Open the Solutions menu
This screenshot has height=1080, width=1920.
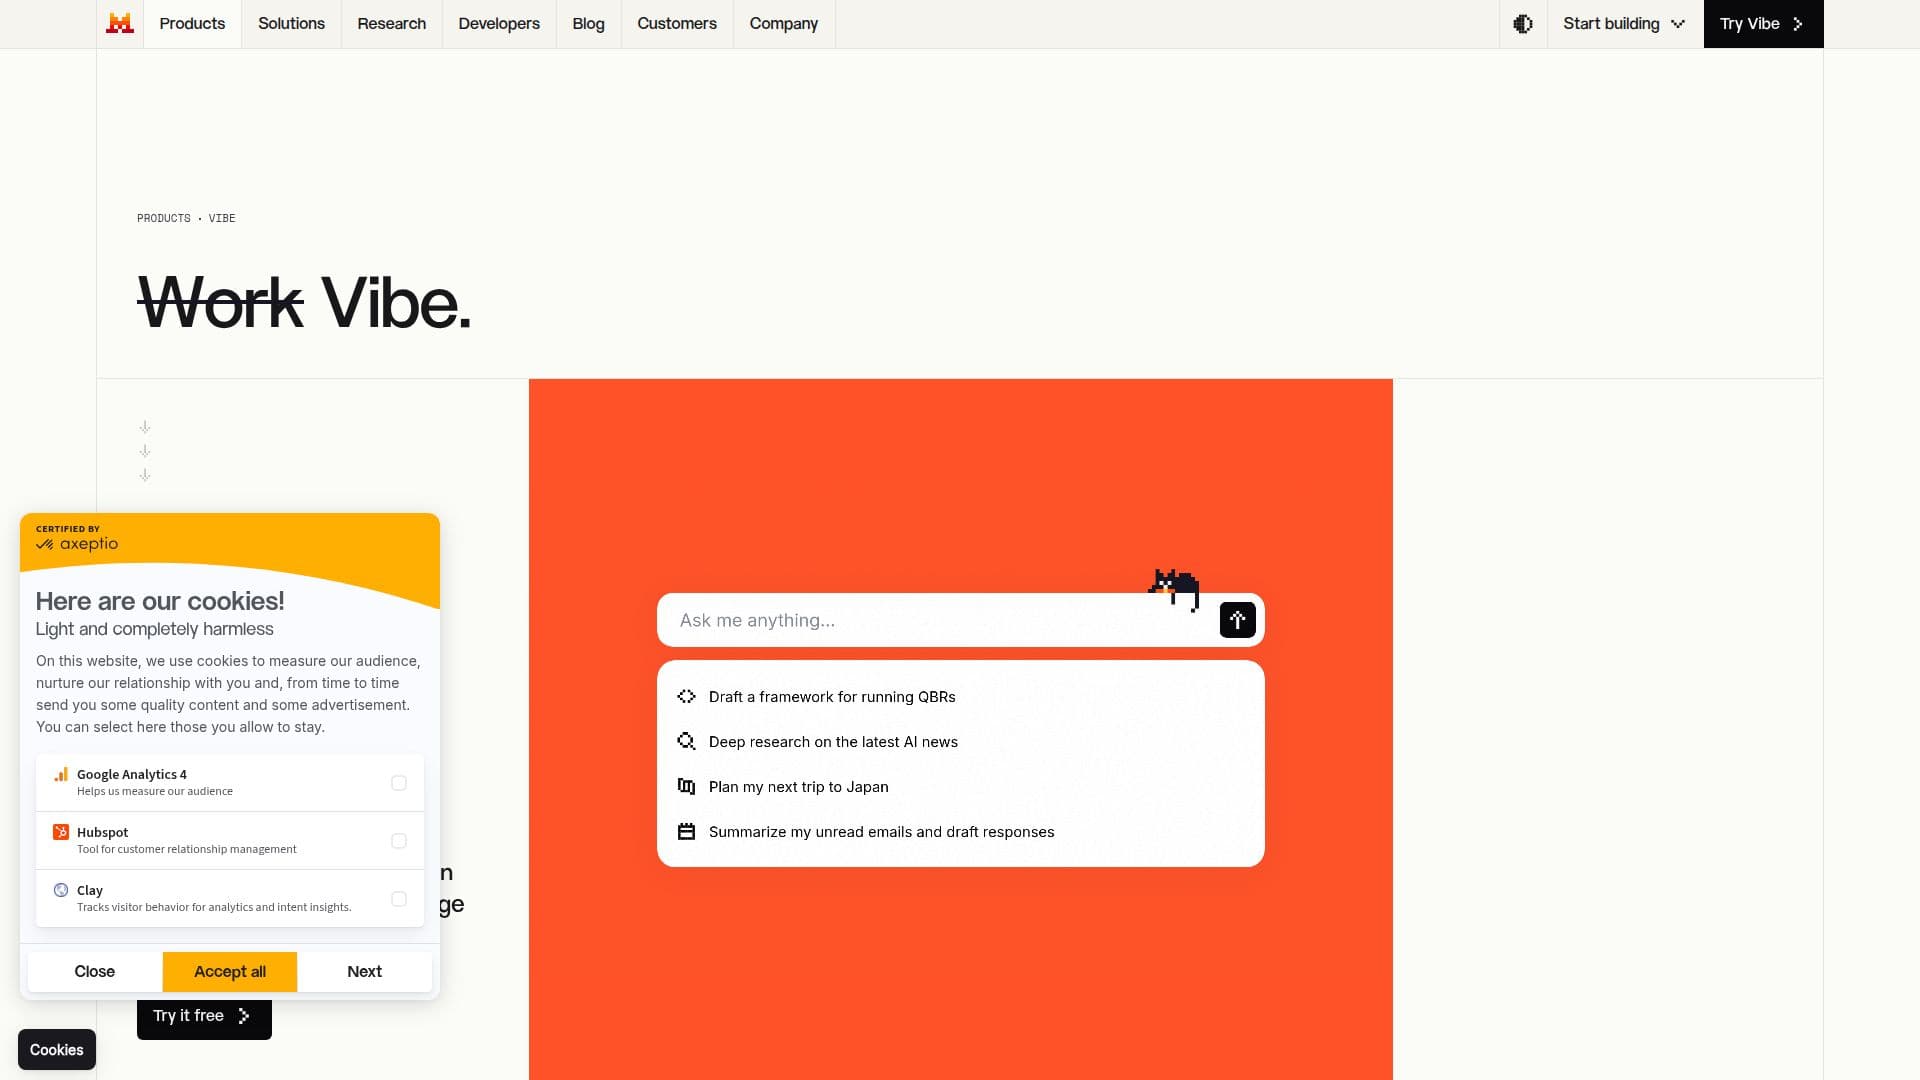291,24
